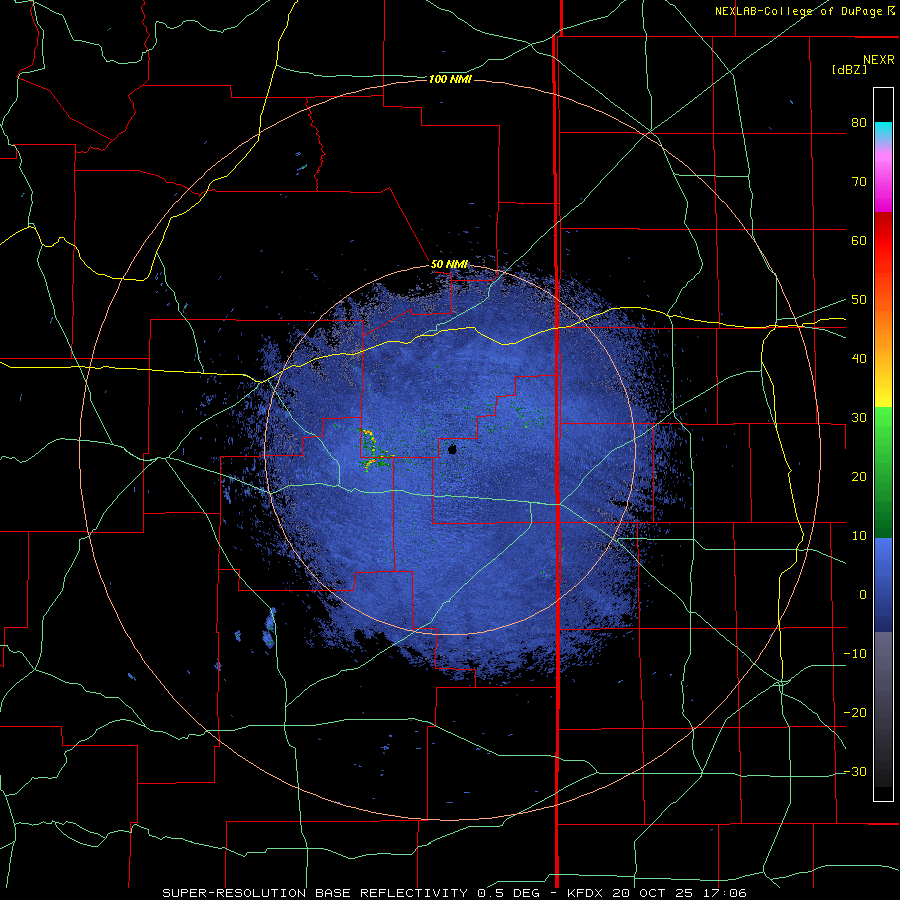Click the 50 dBZ scale label

(x=859, y=300)
